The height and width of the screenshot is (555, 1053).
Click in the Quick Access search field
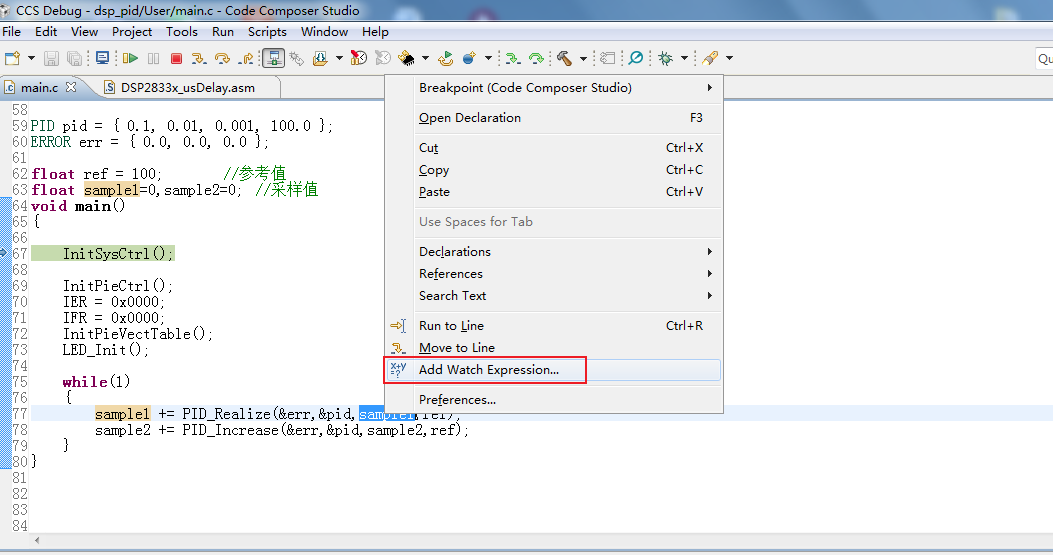click(1044, 58)
